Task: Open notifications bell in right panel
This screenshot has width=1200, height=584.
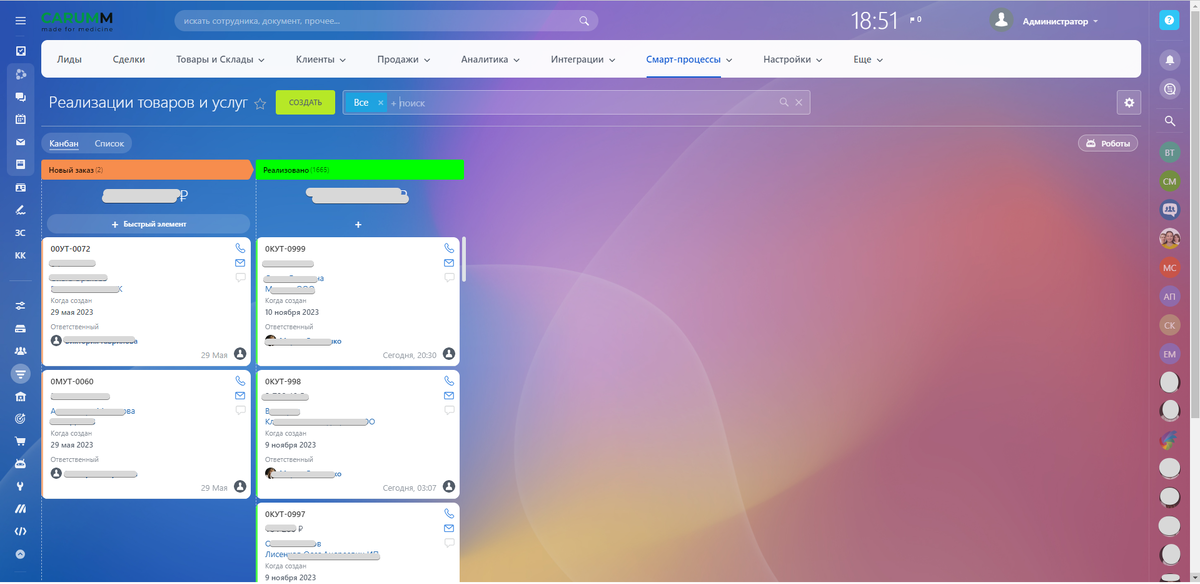Action: (1169, 59)
